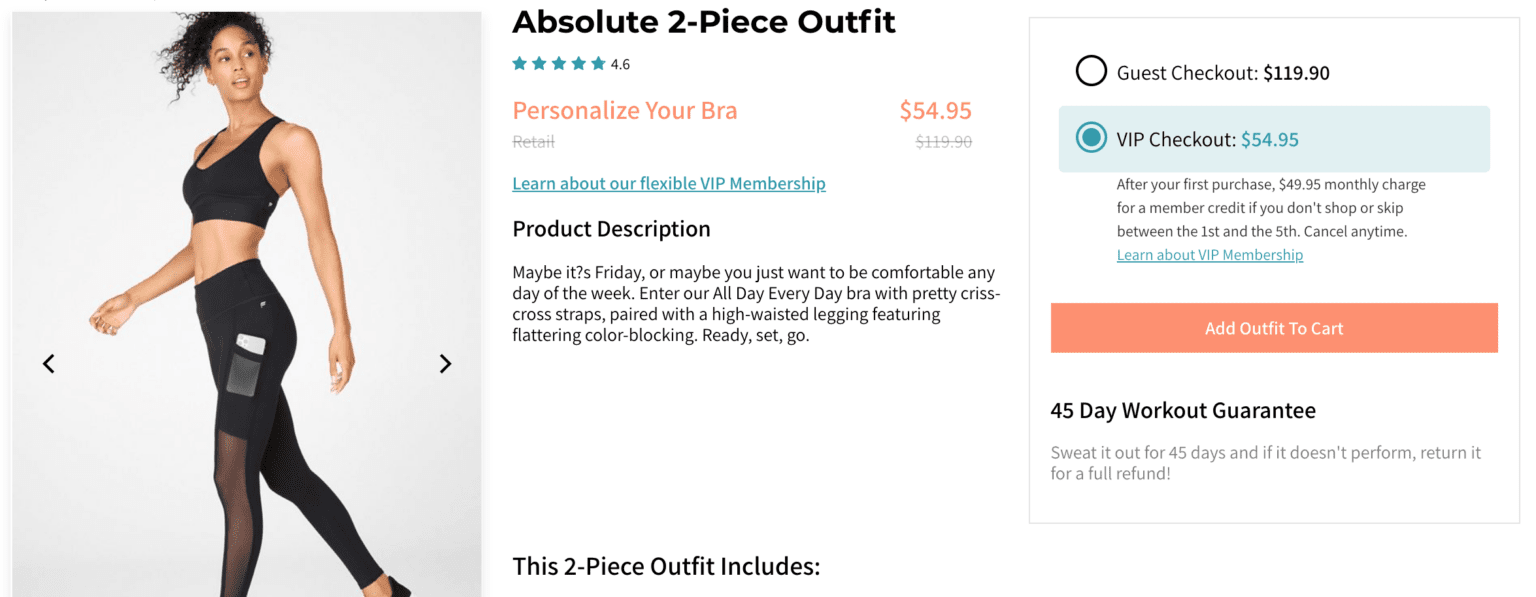Viewport: 1536px width, 597px height.
Task: Click the first star in the rating row
Action: click(519, 62)
